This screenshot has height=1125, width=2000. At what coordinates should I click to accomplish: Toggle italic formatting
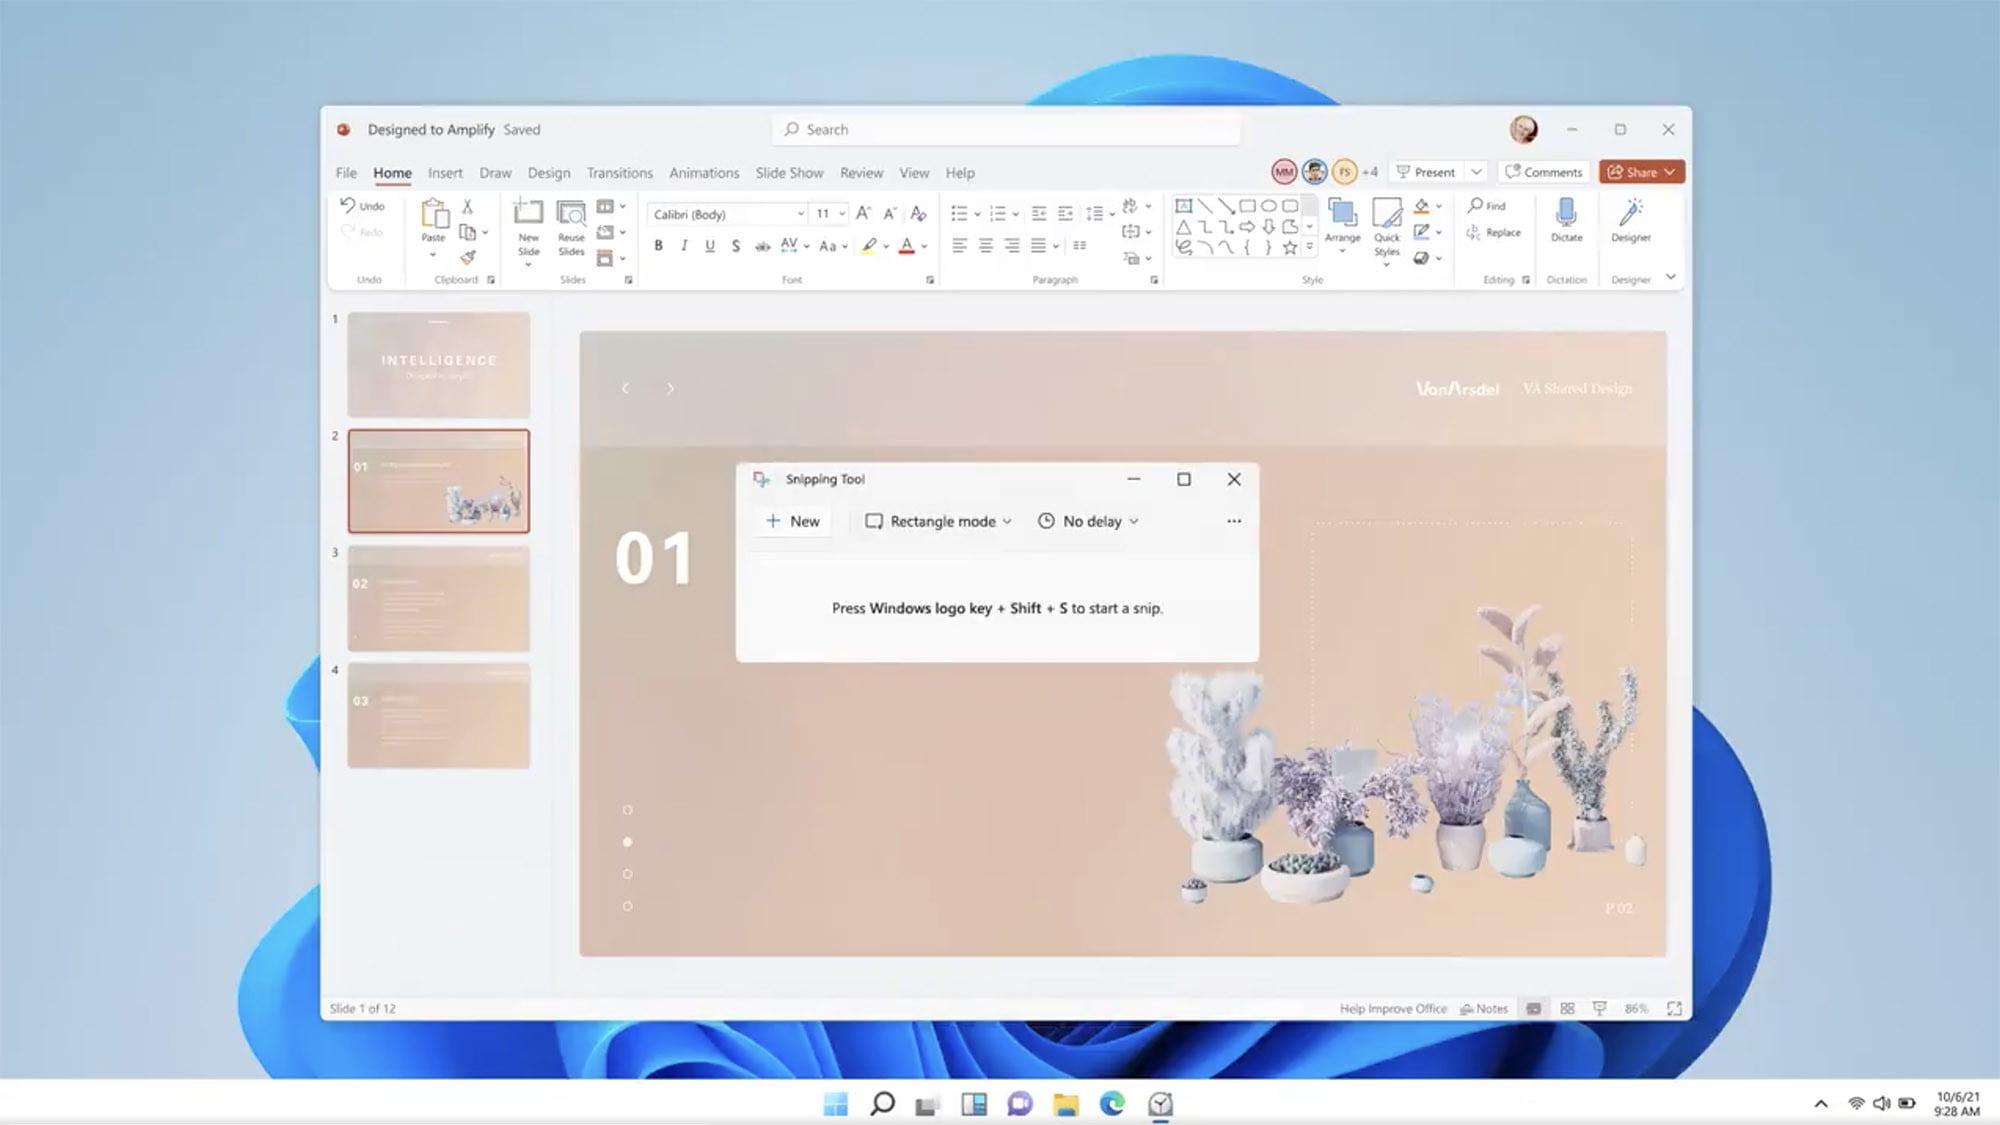[684, 246]
